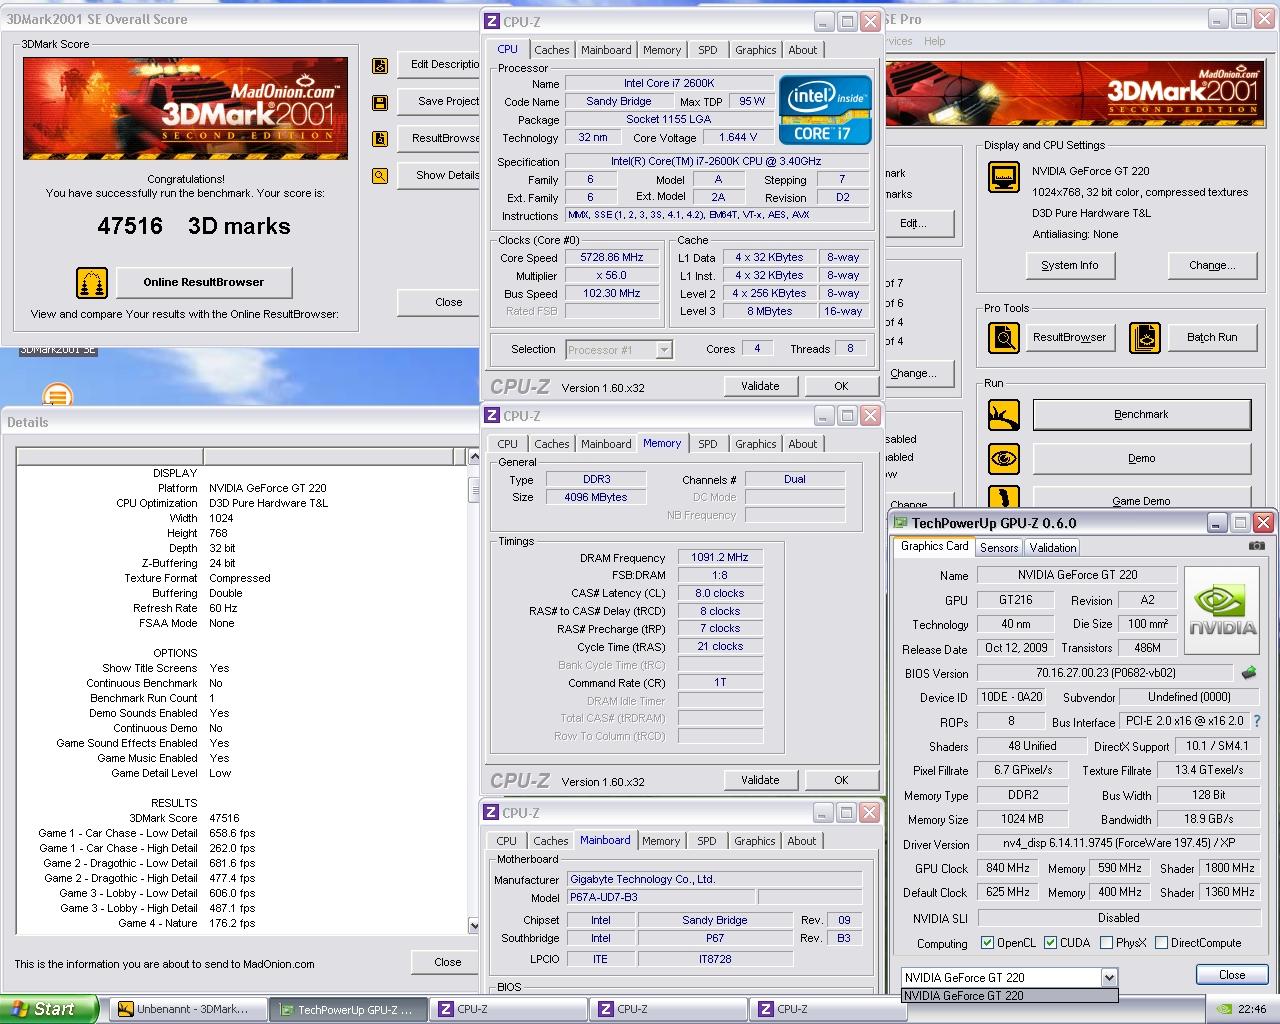The width and height of the screenshot is (1280, 1024).
Task: Click Close in the Details window
Action: pyautogui.click(x=448, y=962)
